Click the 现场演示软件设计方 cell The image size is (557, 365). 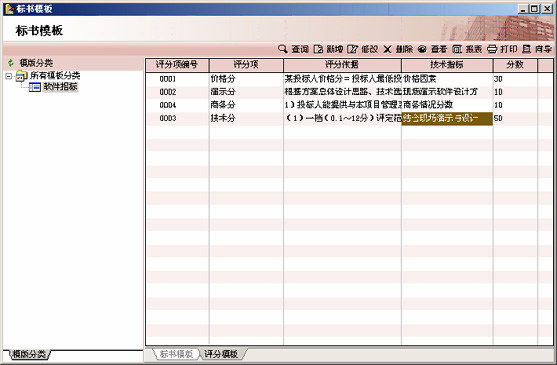coord(447,92)
